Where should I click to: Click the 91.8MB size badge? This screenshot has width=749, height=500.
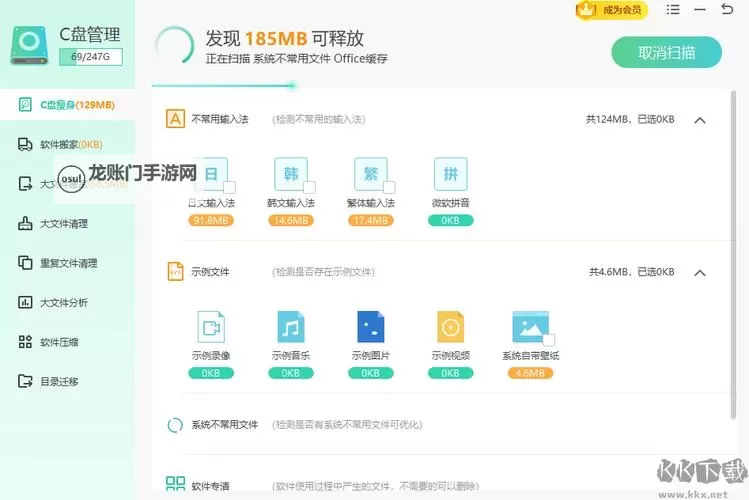pos(211,221)
